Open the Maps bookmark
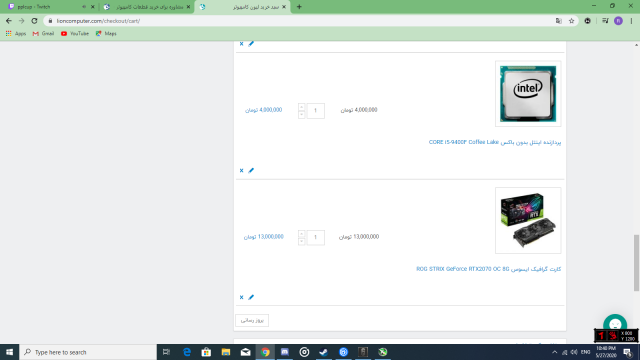The image size is (640, 360). (x=106, y=33)
